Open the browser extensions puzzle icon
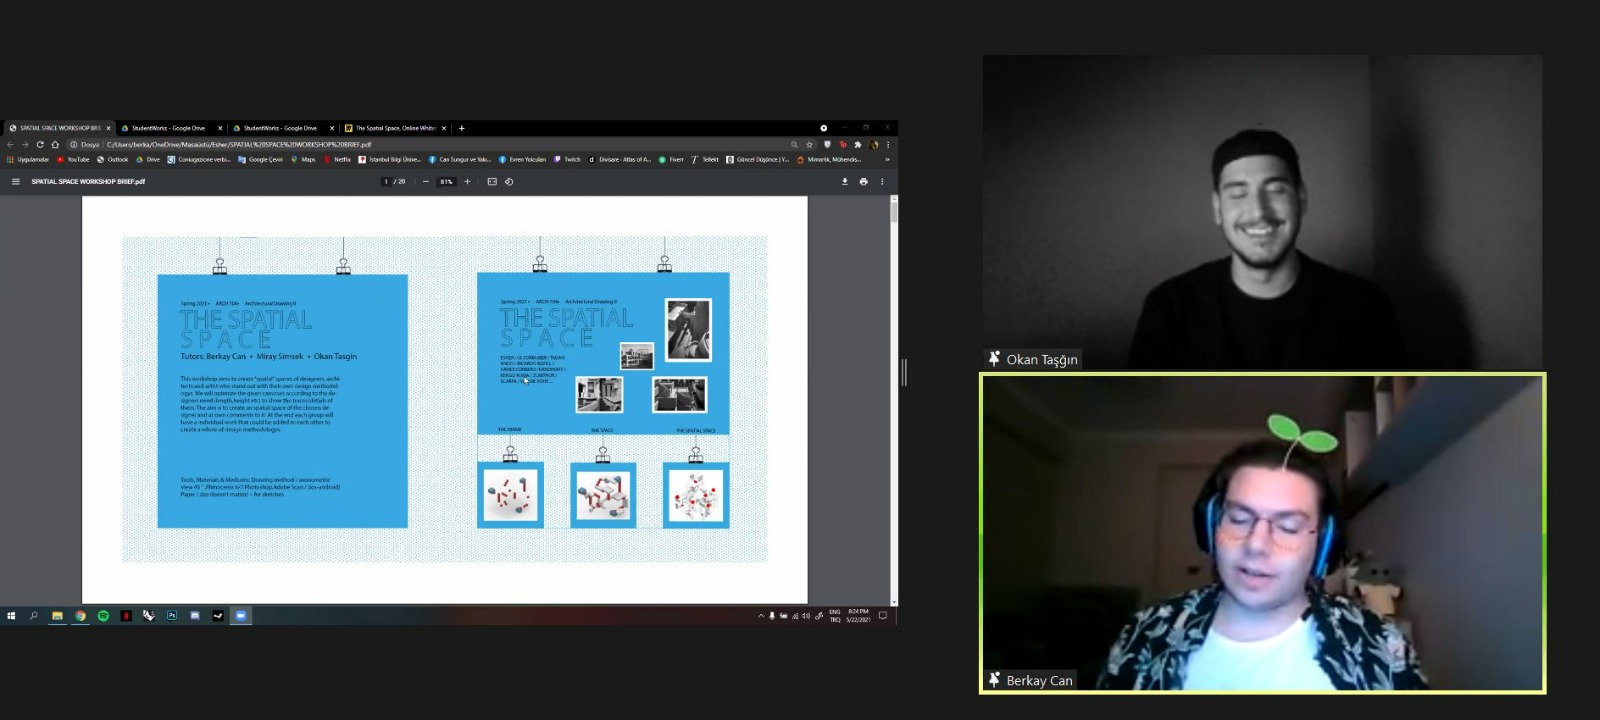Viewport: 1600px width, 720px height. [858, 144]
